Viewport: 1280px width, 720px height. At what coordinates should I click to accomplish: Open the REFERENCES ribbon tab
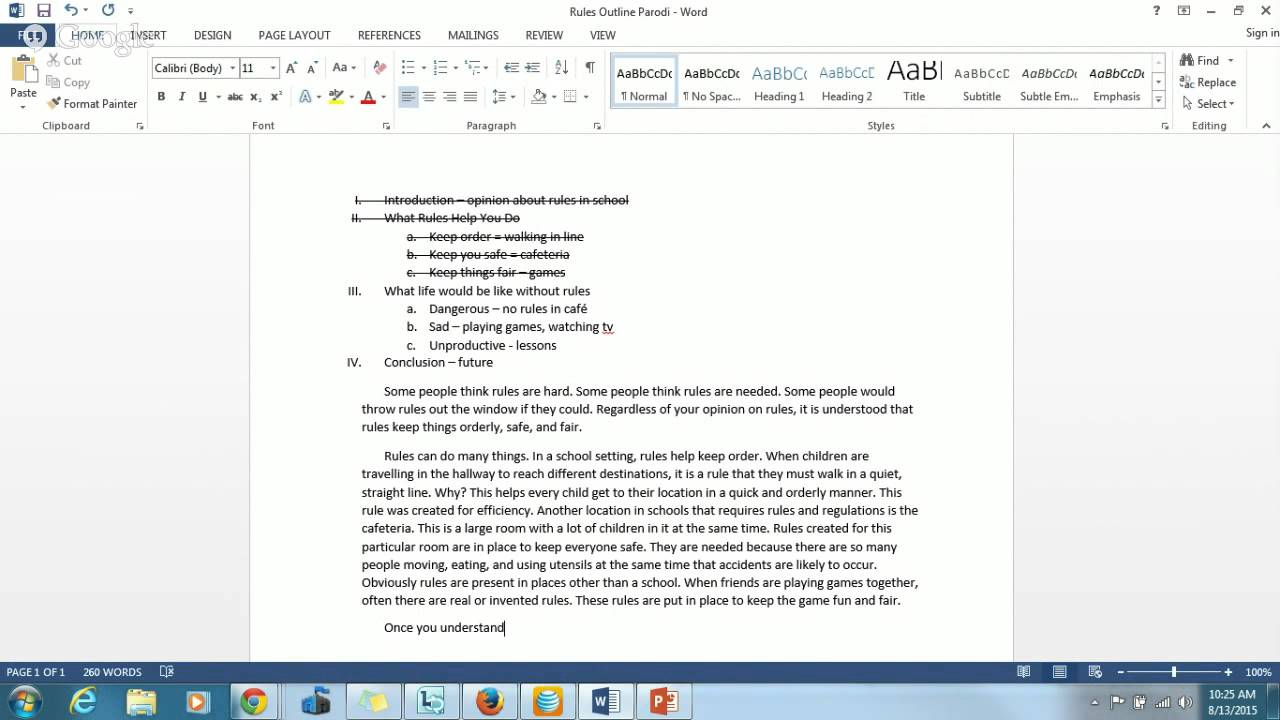click(389, 35)
